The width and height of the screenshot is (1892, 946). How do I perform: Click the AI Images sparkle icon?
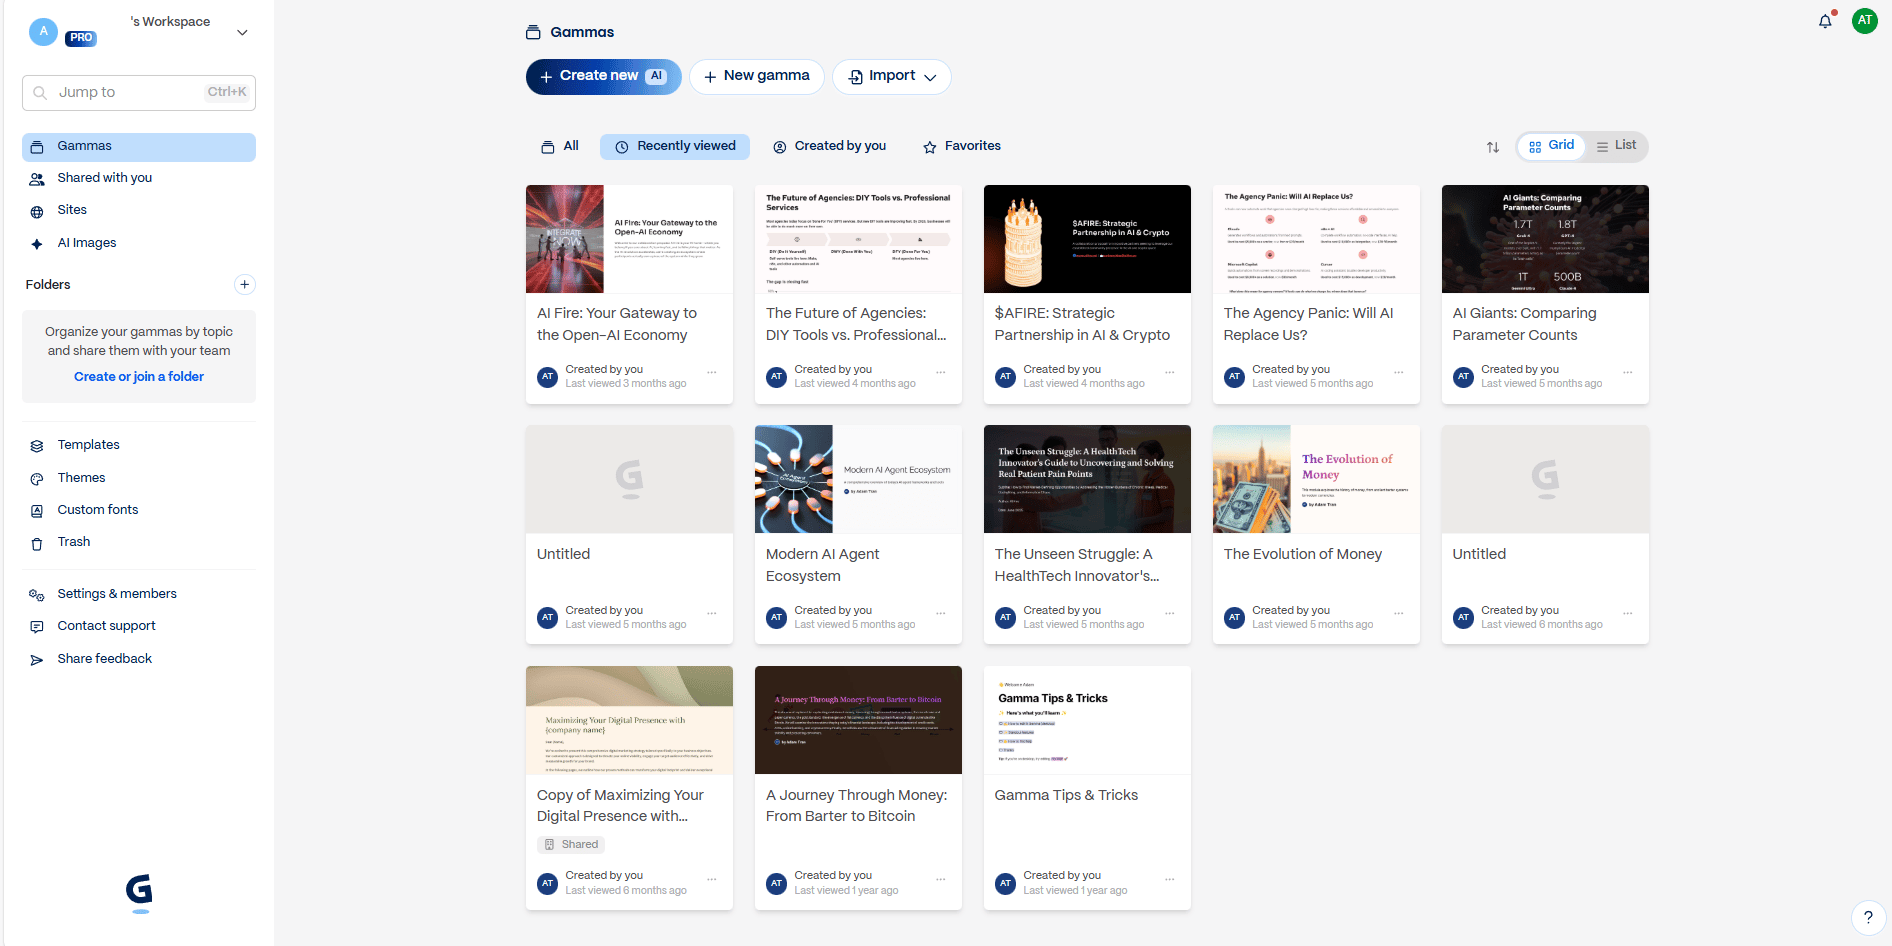[37, 244]
